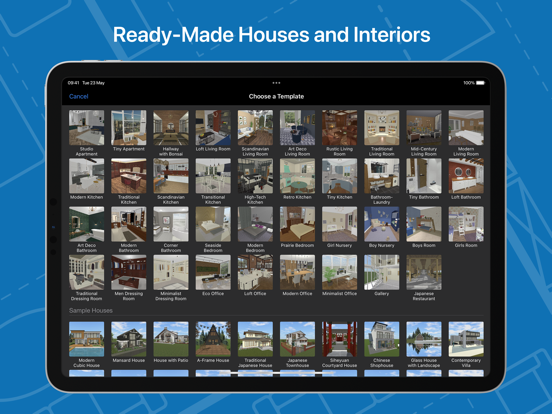Open the Rustic Living Room template
The image size is (552, 414).
pos(340,127)
